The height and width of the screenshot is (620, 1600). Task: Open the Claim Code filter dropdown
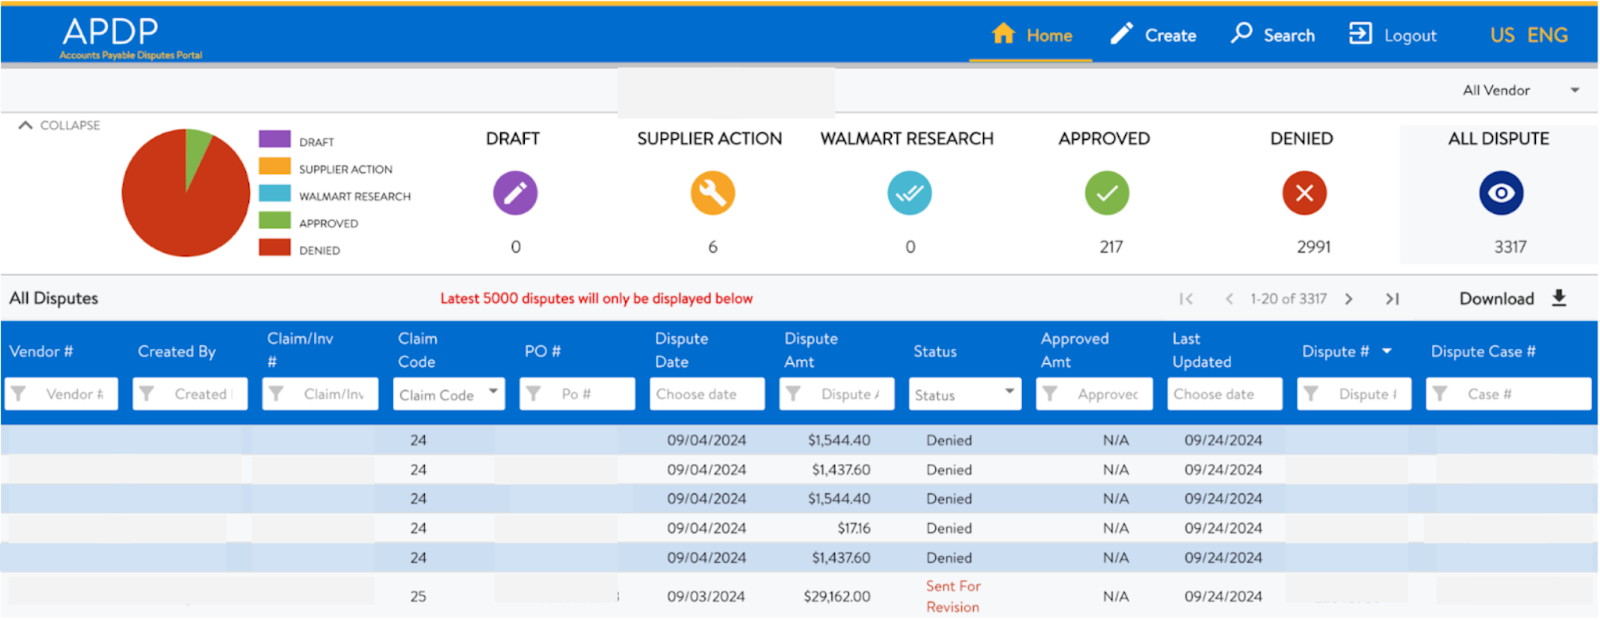[449, 394]
